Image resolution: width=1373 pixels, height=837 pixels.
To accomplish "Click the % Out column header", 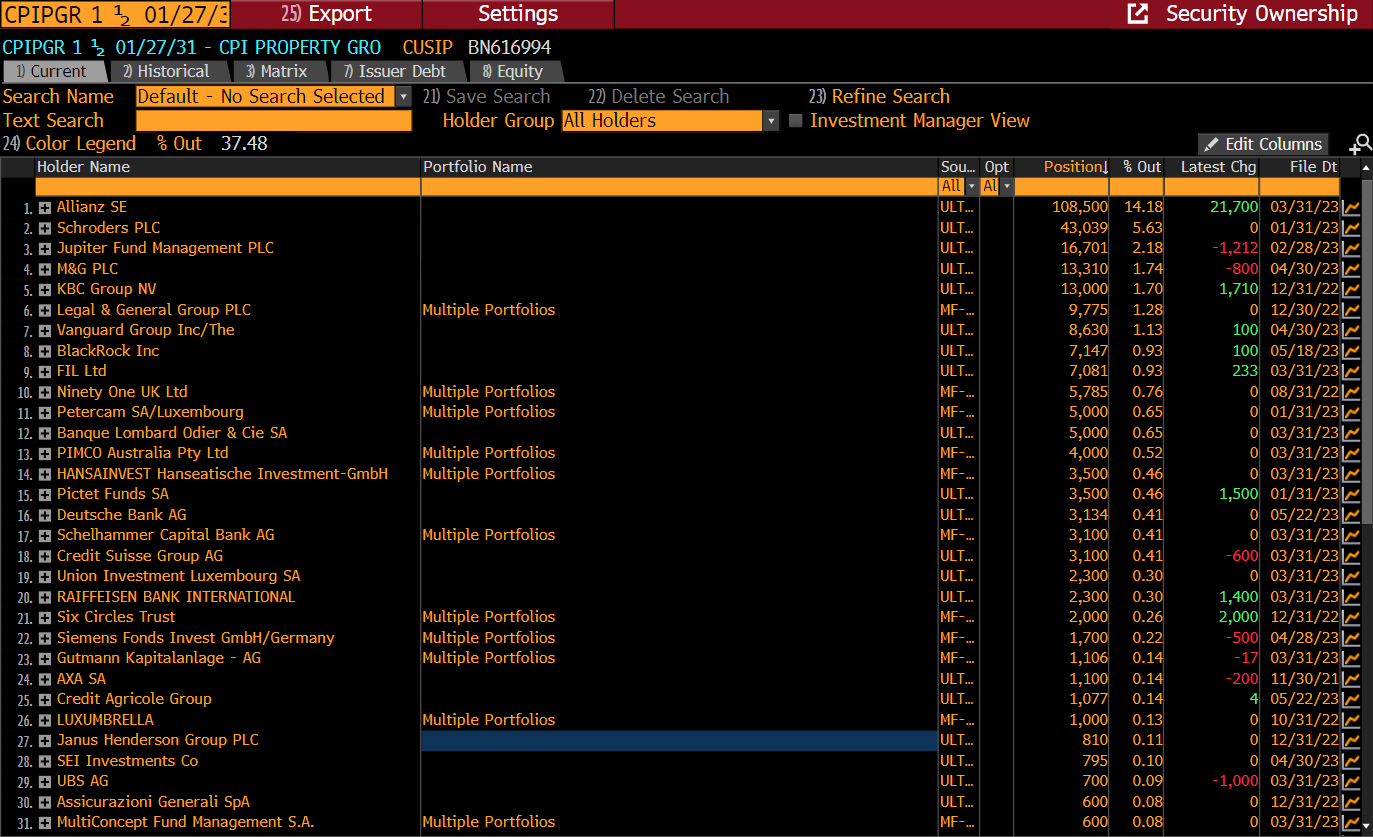I will coord(1137,167).
